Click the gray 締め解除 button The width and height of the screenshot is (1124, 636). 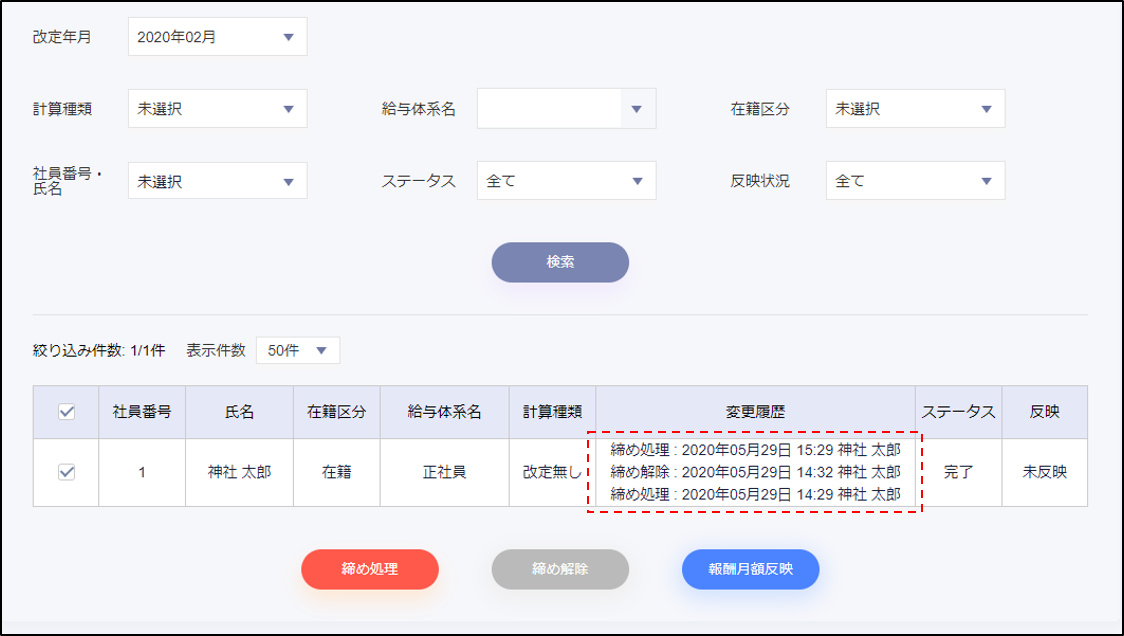(560, 569)
